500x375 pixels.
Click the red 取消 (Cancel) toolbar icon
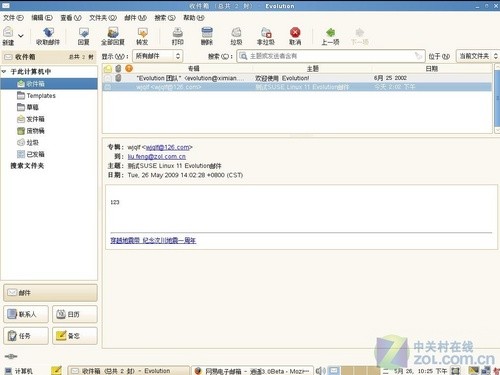[x=295, y=32]
